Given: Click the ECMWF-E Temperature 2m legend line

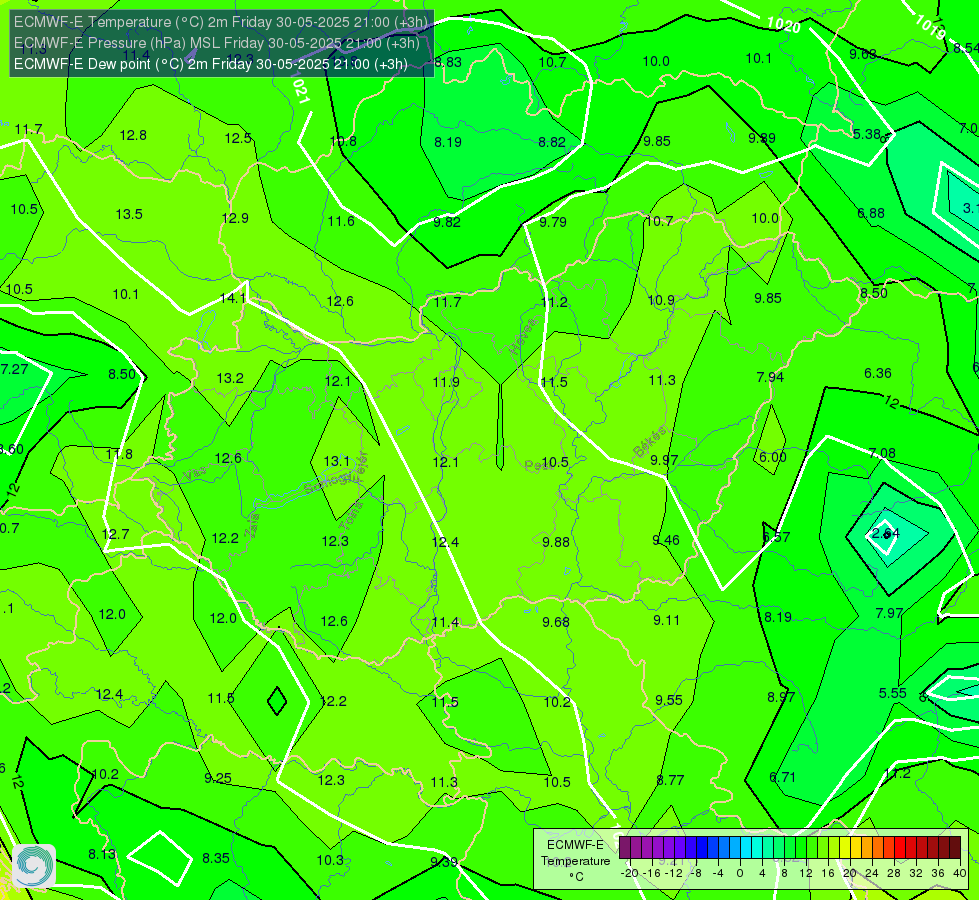Looking at the screenshot, I should [221, 22].
